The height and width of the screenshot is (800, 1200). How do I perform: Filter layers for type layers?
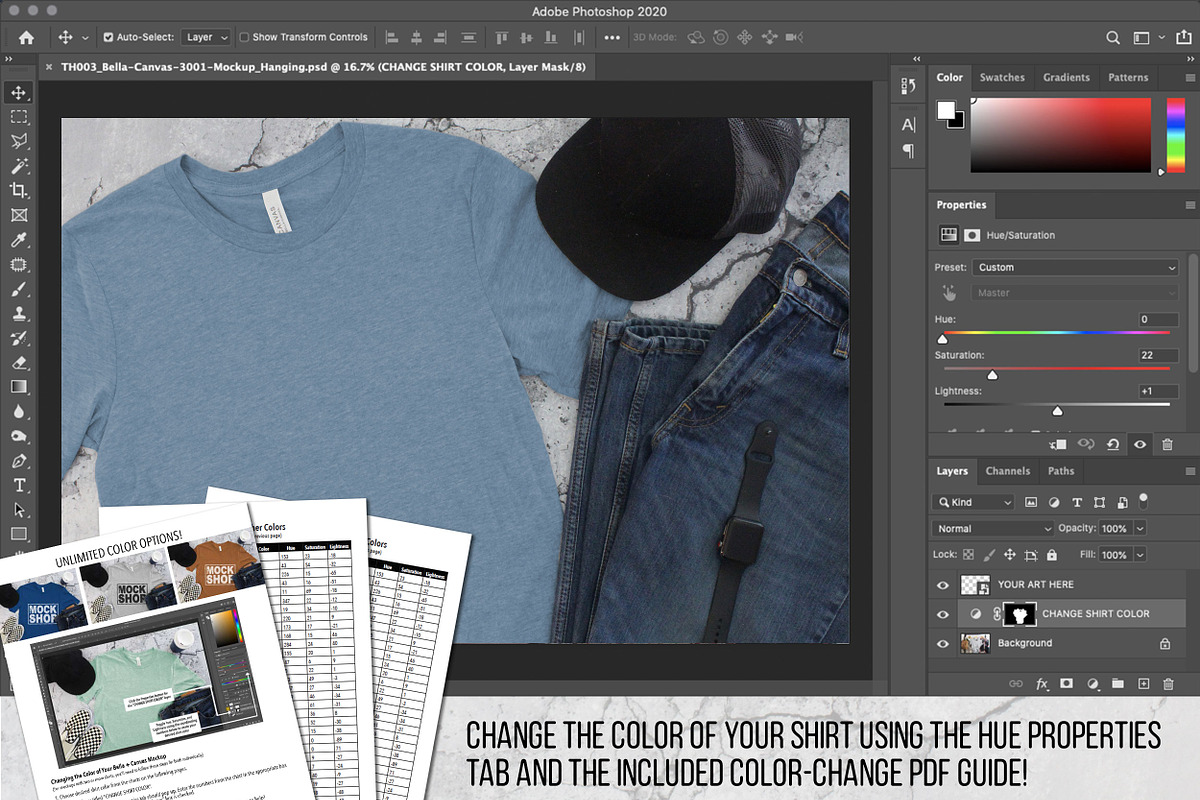pyautogui.click(x=1077, y=502)
